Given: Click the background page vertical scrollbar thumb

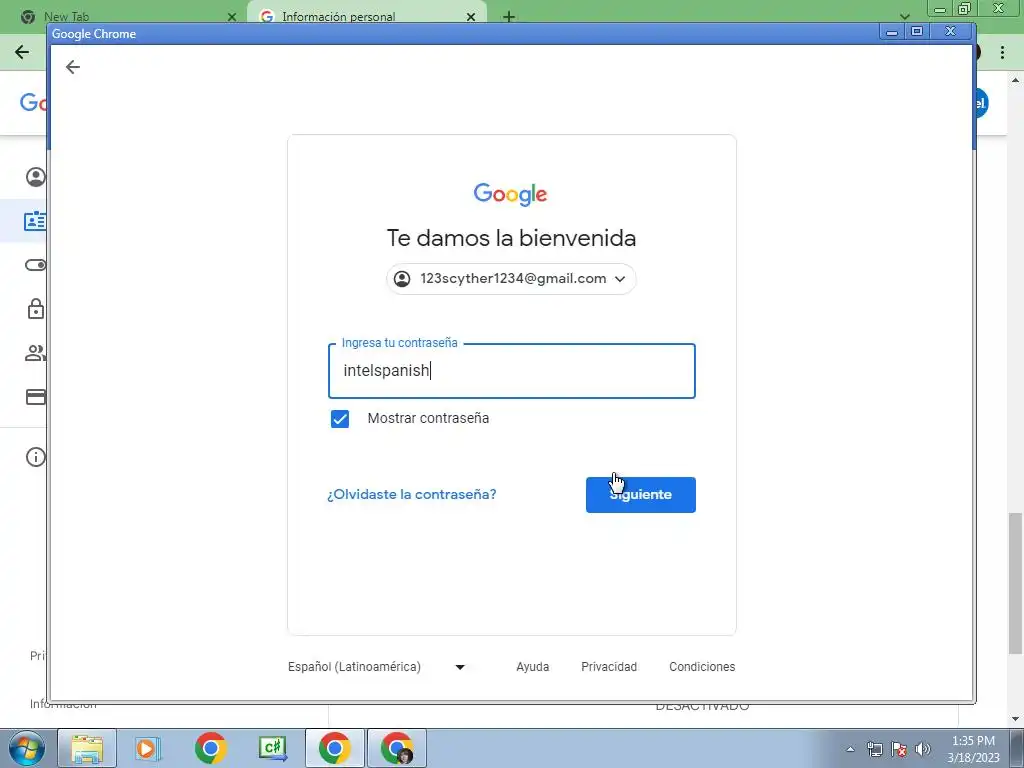Looking at the screenshot, I should coord(1015,583).
